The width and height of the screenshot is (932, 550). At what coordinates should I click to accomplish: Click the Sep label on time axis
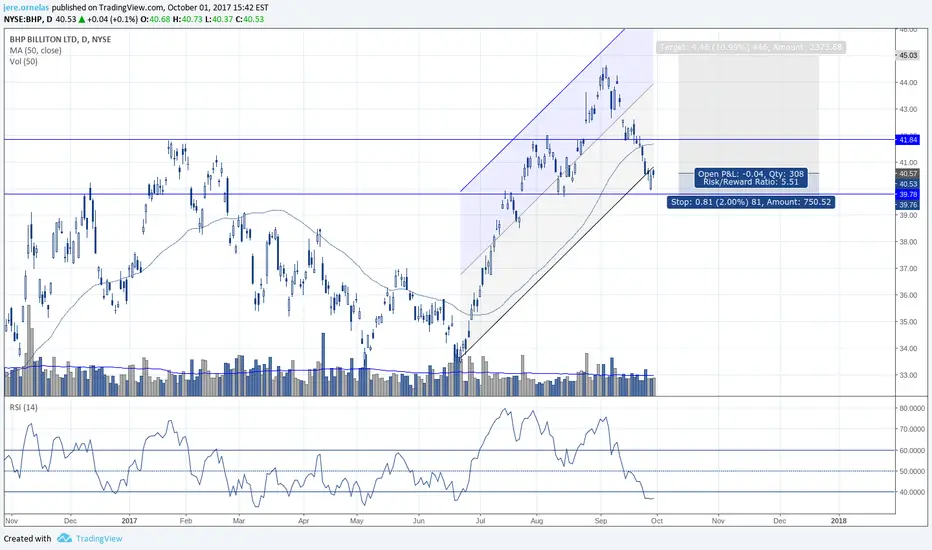pos(601,521)
